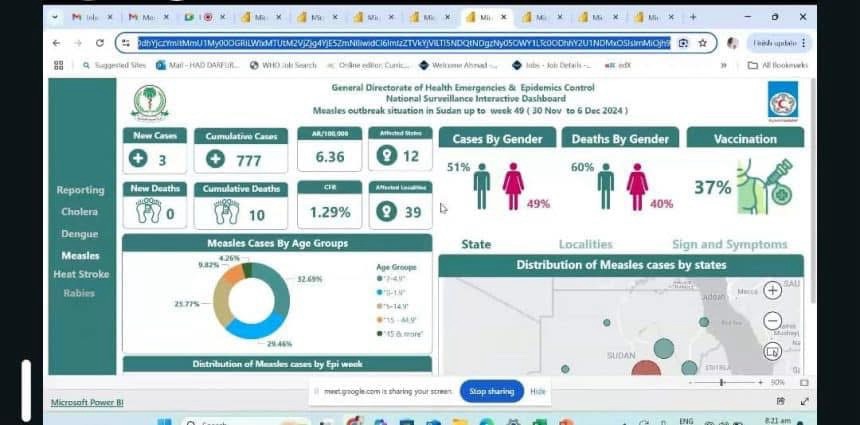Zoom in on the measles map
This screenshot has width=860, height=425.
pos(773,291)
